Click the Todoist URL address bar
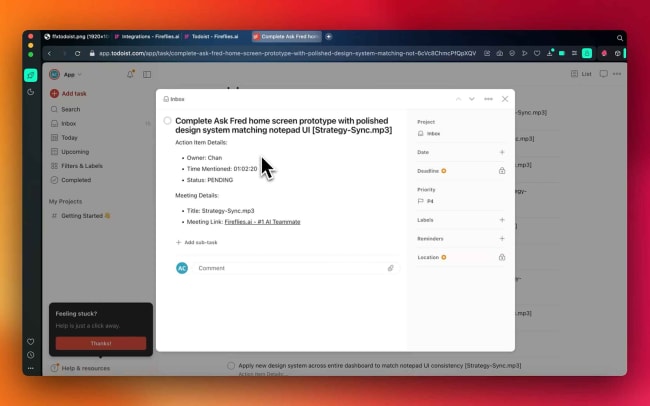 coord(287,53)
